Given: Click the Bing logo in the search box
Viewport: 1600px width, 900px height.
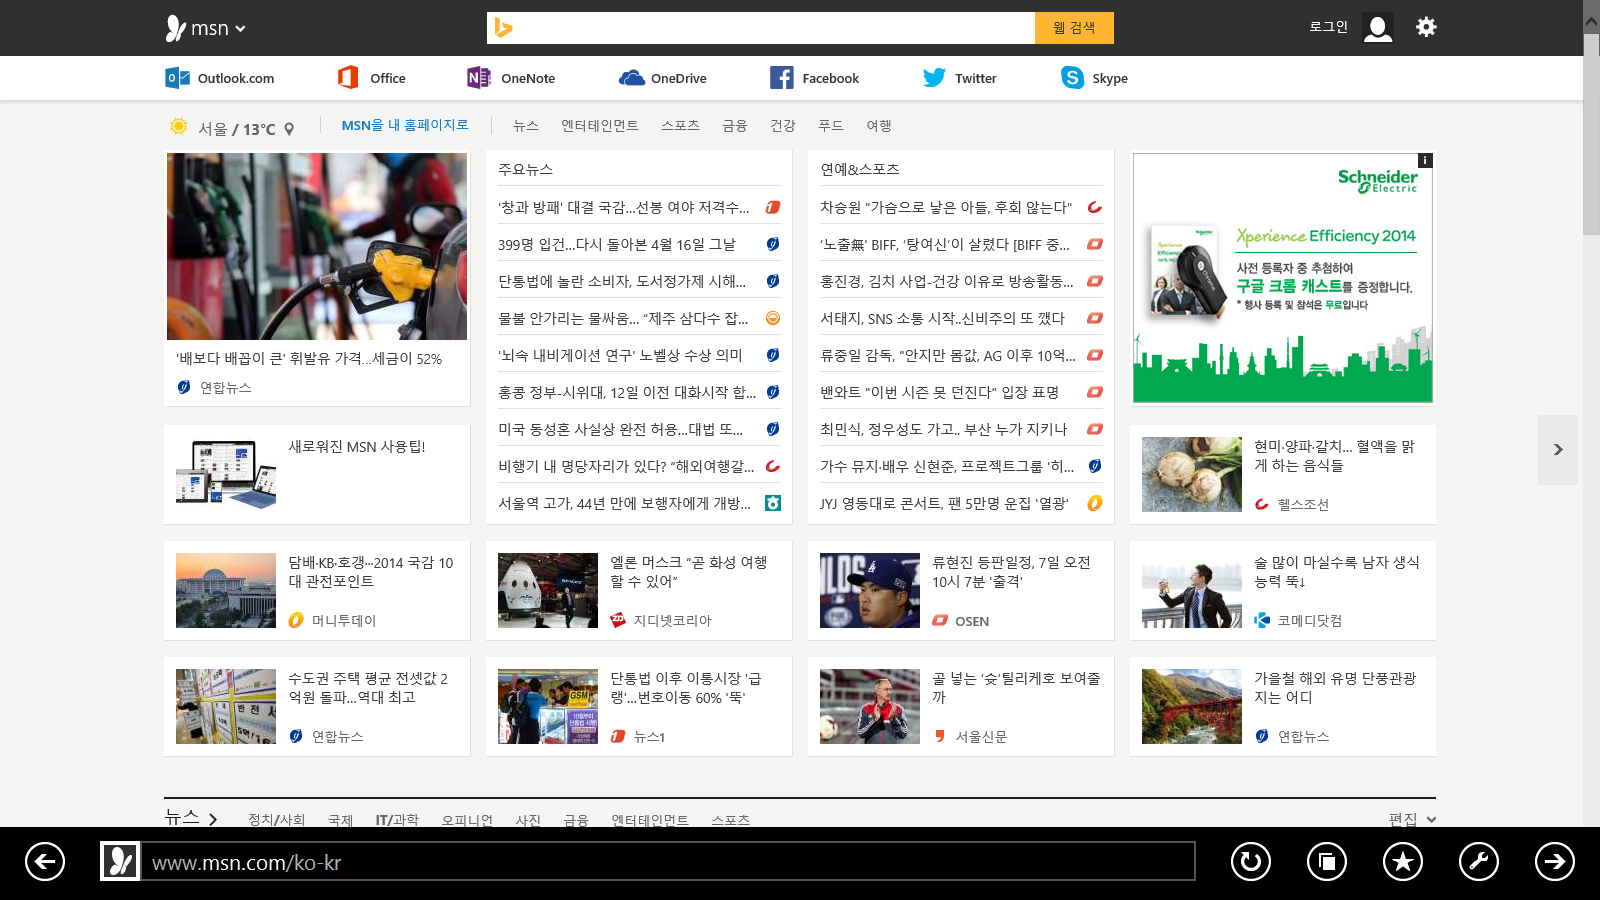Looking at the screenshot, I should click(503, 28).
